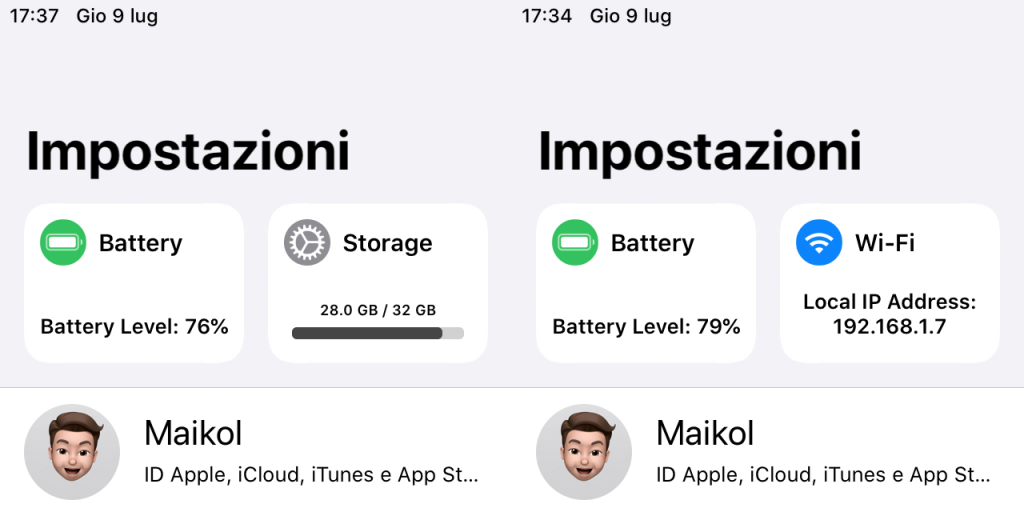Click the blue Wi-Fi icon
The width and height of the screenshot is (1024, 516).
[x=819, y=242]
